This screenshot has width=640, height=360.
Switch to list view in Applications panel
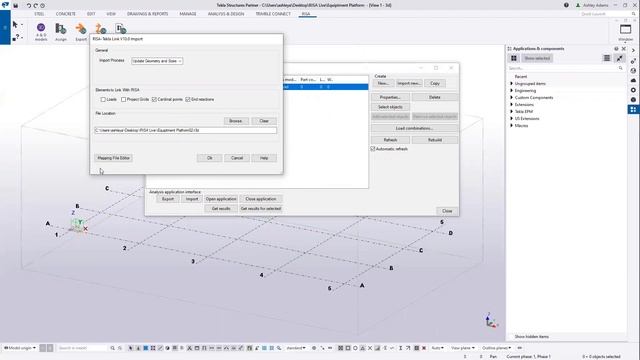tap(607, 58)
